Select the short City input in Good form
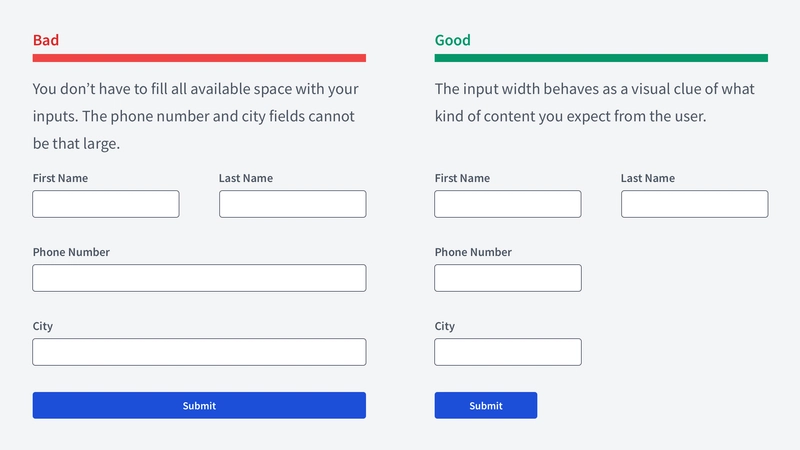Image resolution: width=800 pixels, height=450 pixels. [x=508, y=352]
